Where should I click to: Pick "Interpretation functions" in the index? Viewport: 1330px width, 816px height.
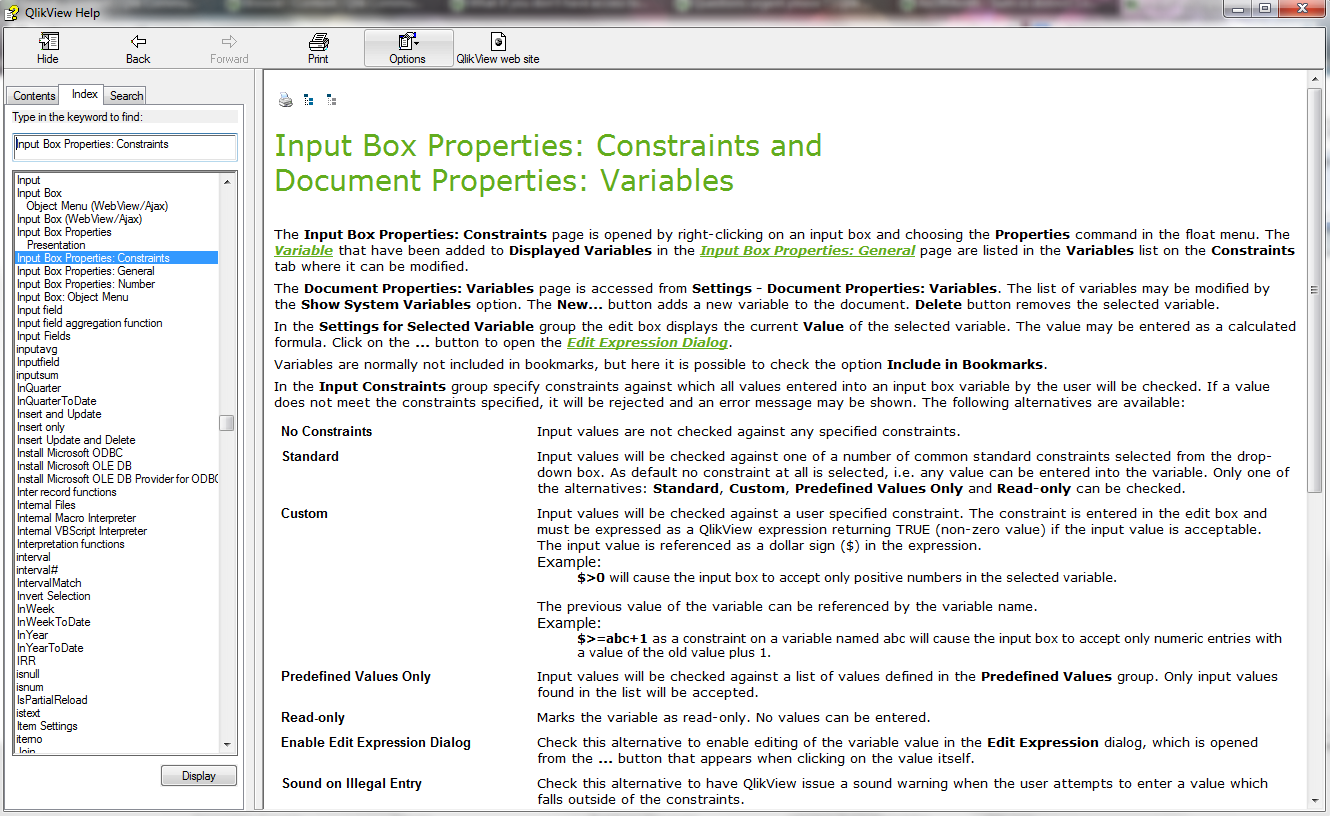[x=70, y=544]
